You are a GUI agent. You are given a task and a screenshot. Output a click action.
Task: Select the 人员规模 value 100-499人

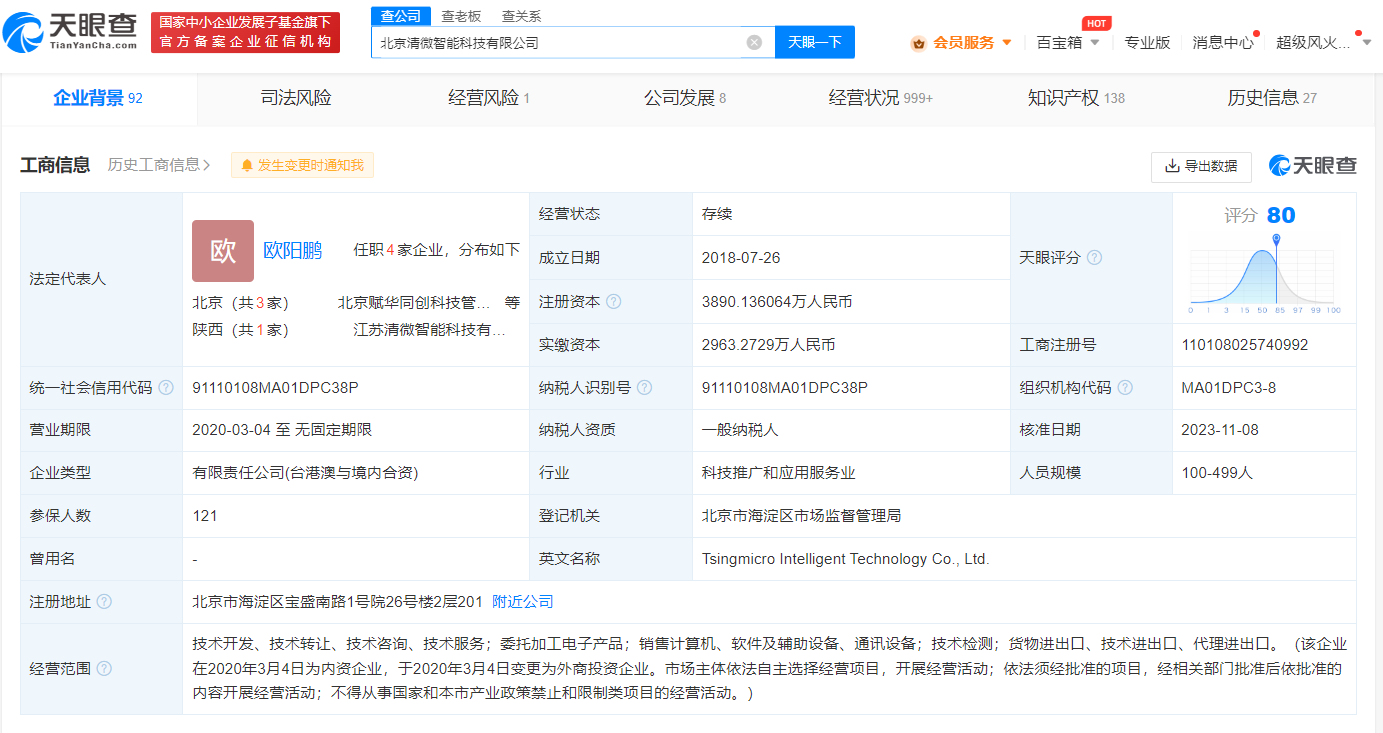tap(1217, 473)
